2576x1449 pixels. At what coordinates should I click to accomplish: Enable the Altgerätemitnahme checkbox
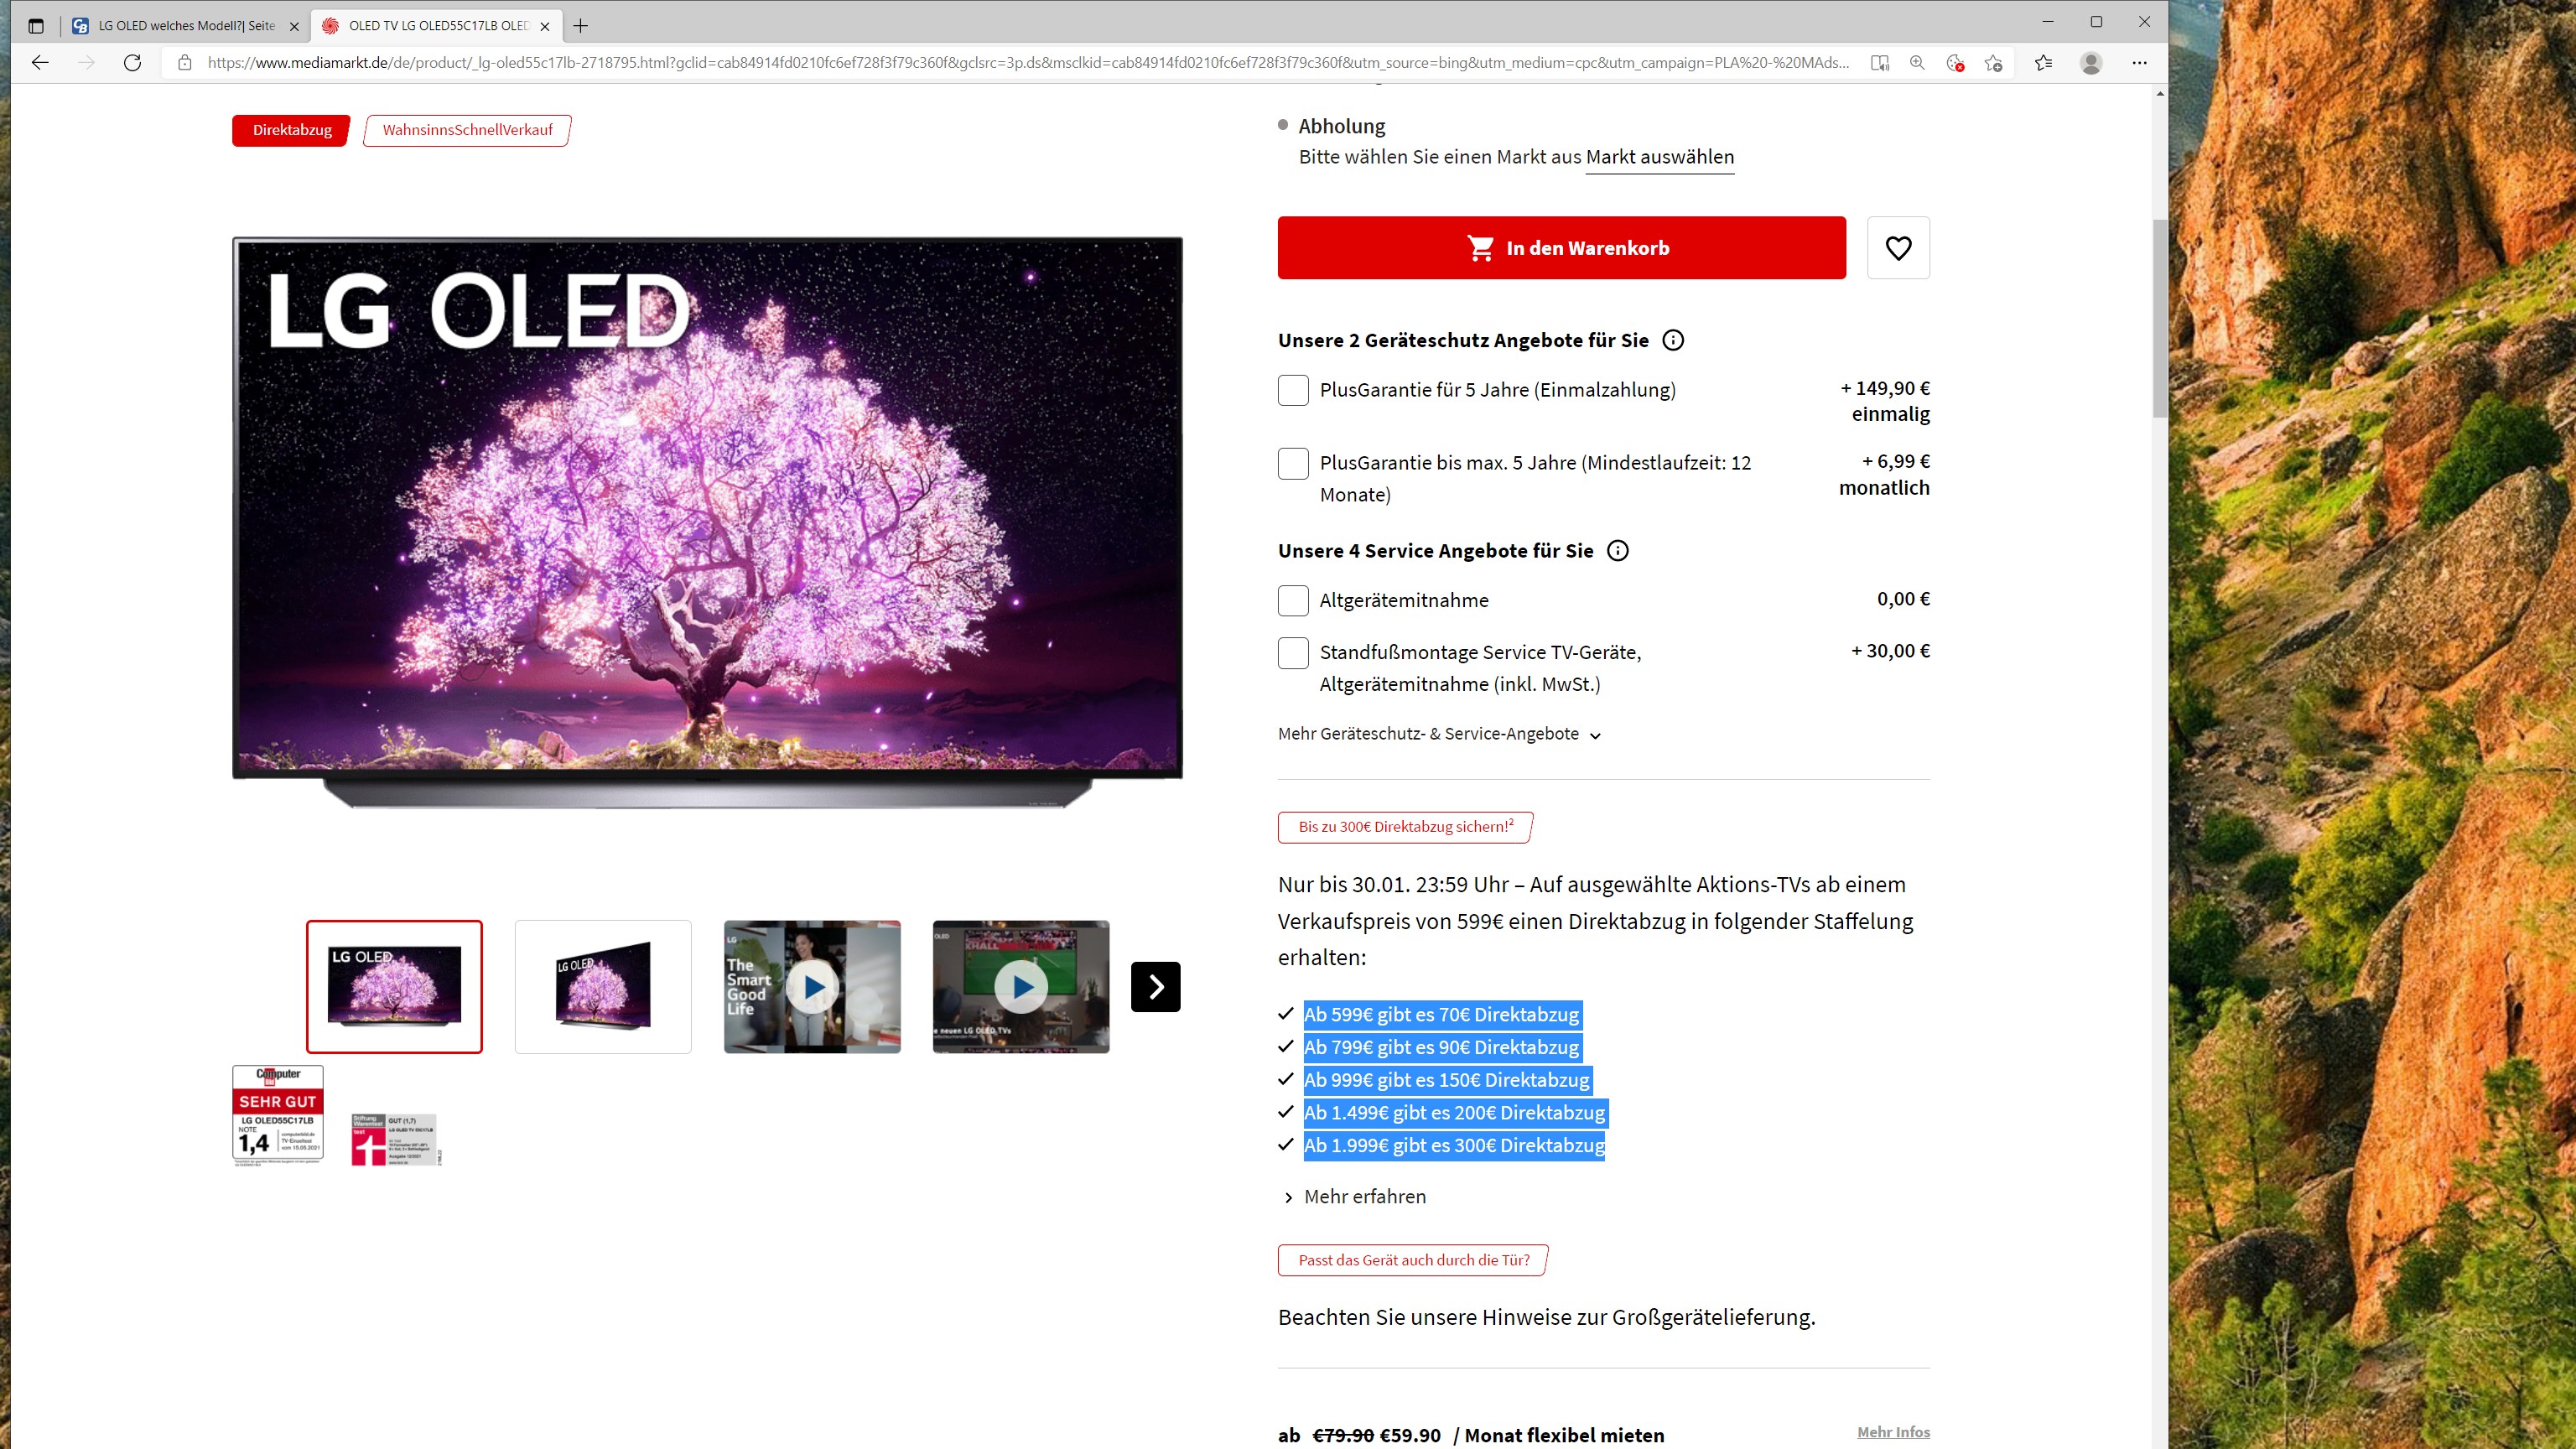pyautogui.click(x=1293, y=600)
